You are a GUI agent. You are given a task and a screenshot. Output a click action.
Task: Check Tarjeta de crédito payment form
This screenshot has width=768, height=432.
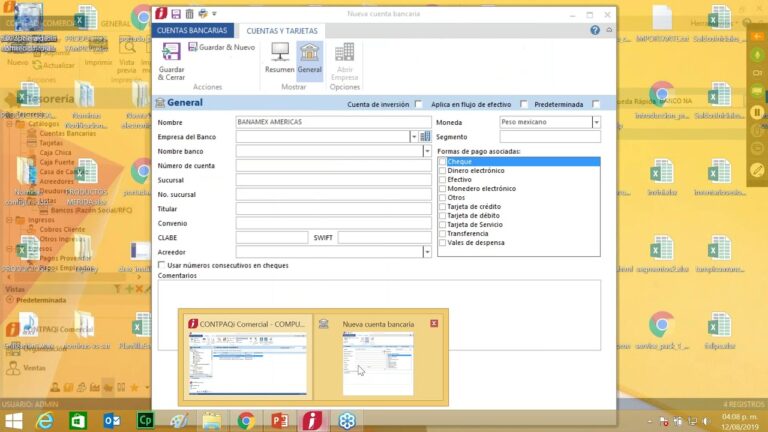(x=442, y=207)
